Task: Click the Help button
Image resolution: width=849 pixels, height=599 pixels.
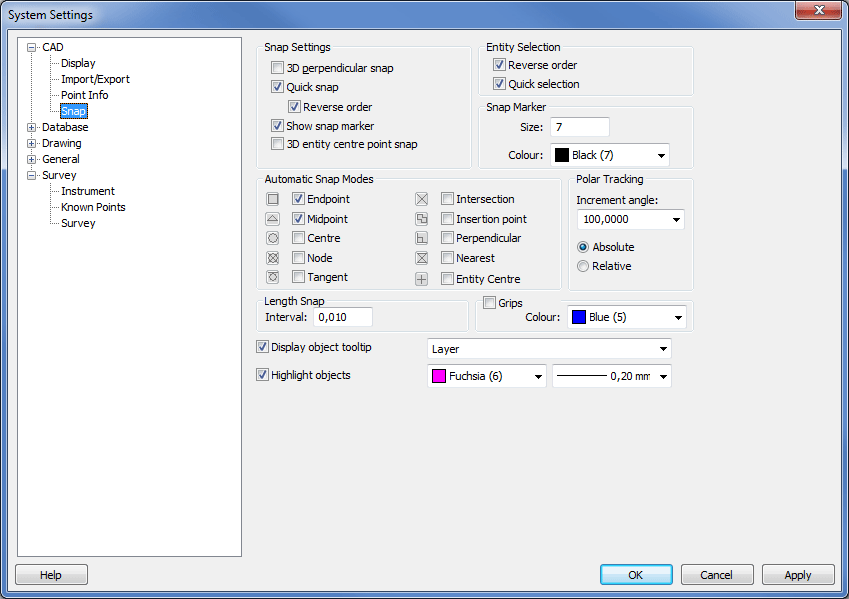Action: (x=51, y=575)
